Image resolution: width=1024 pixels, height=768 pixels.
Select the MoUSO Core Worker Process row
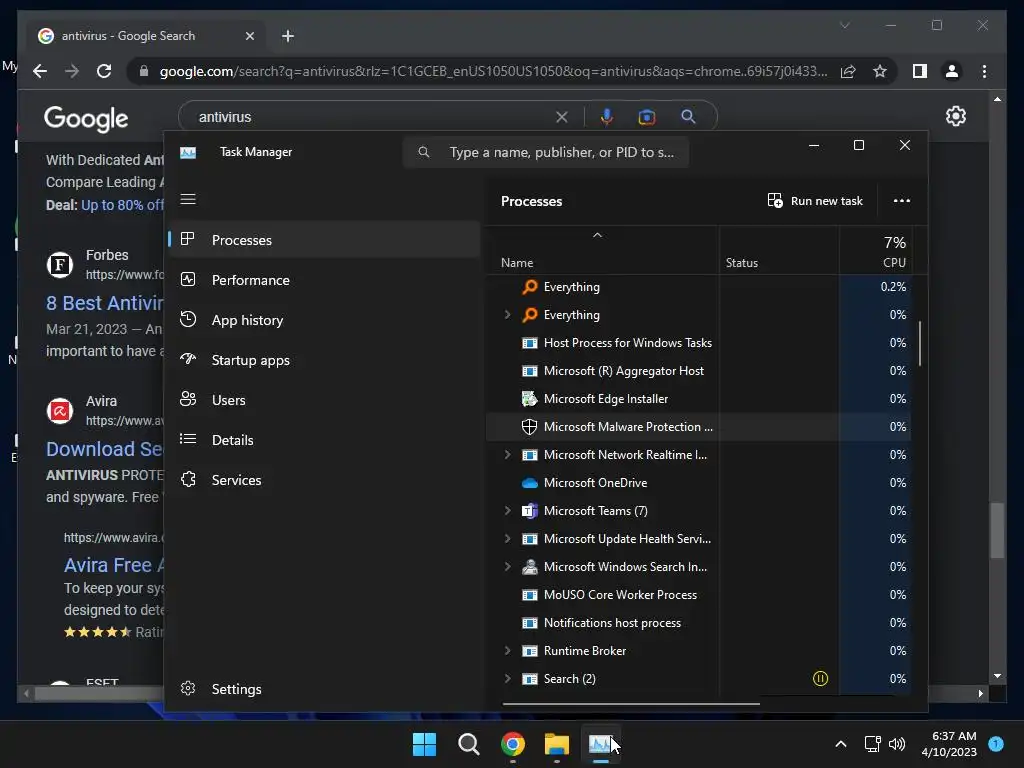pyautogui.click(x=699, y=595)
